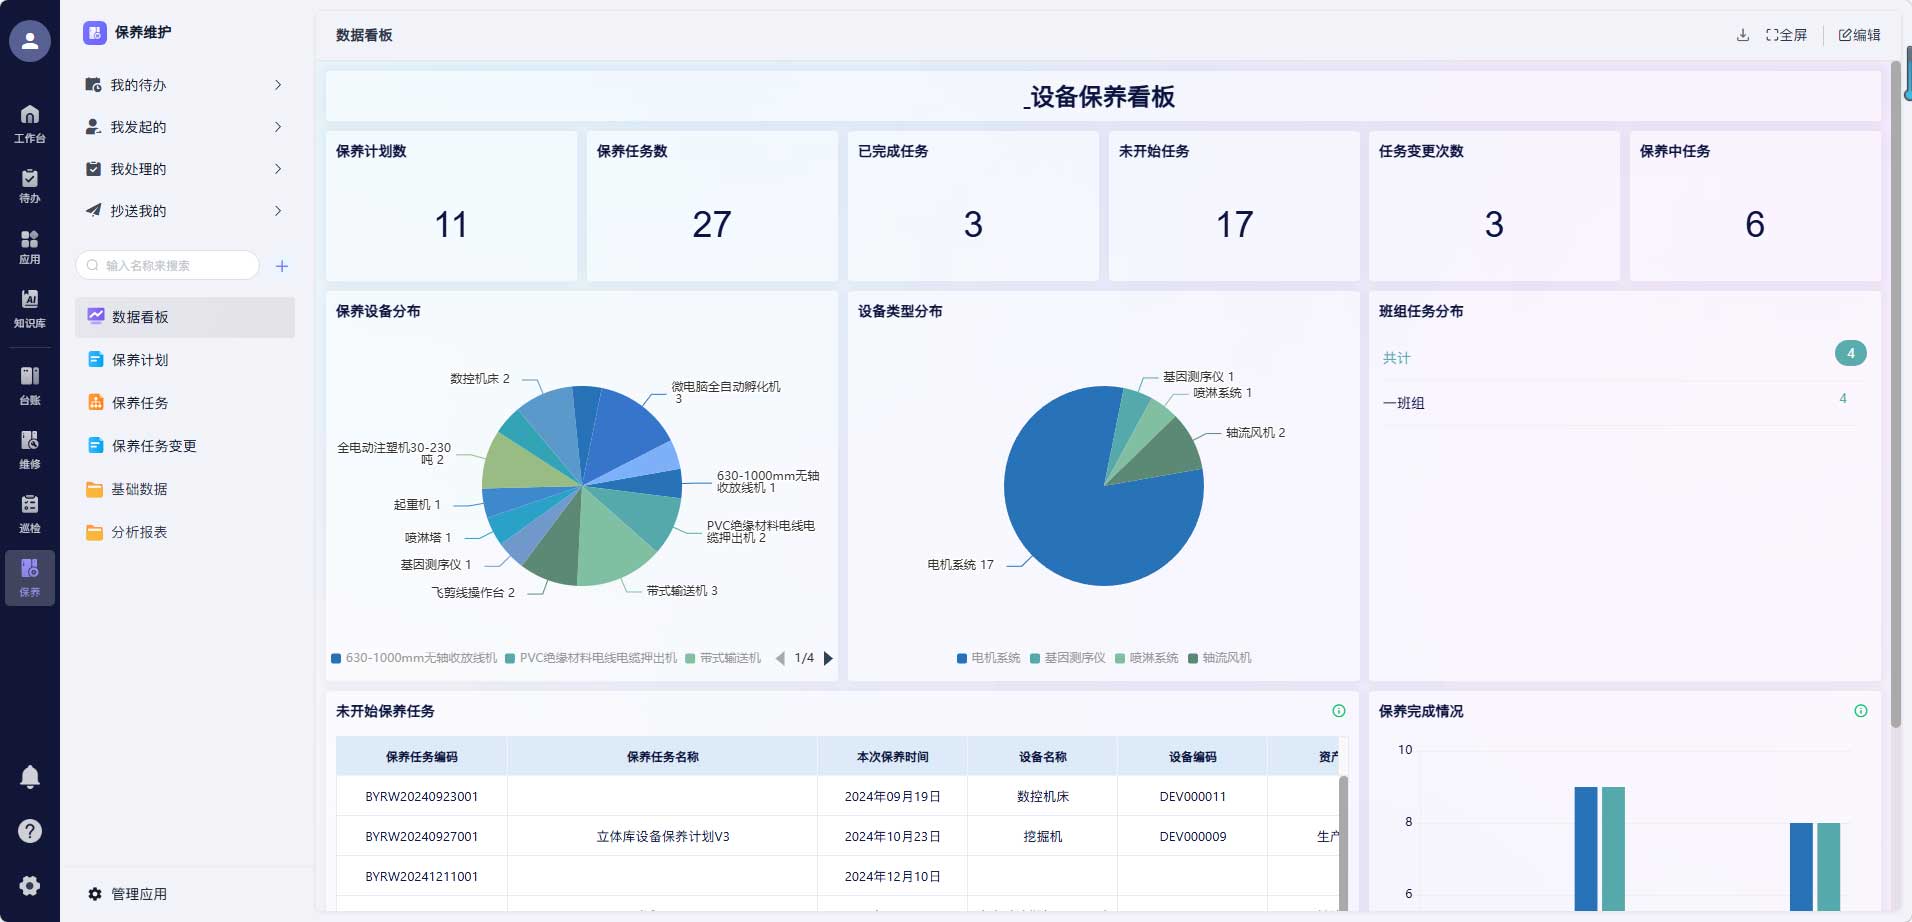Expand the 我发起的 section arrow
The height and width of the screenshot is (922, 1912).
coord(278,127)
